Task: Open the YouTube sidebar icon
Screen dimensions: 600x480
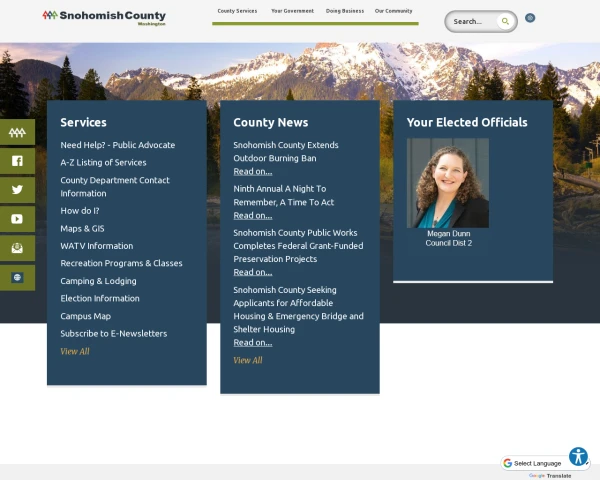Action: click(x=17, y=219)
